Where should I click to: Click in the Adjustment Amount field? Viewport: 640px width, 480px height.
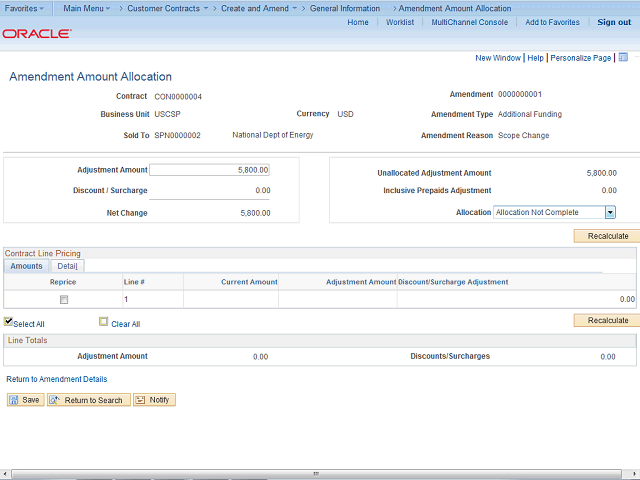tap(209, 170)
